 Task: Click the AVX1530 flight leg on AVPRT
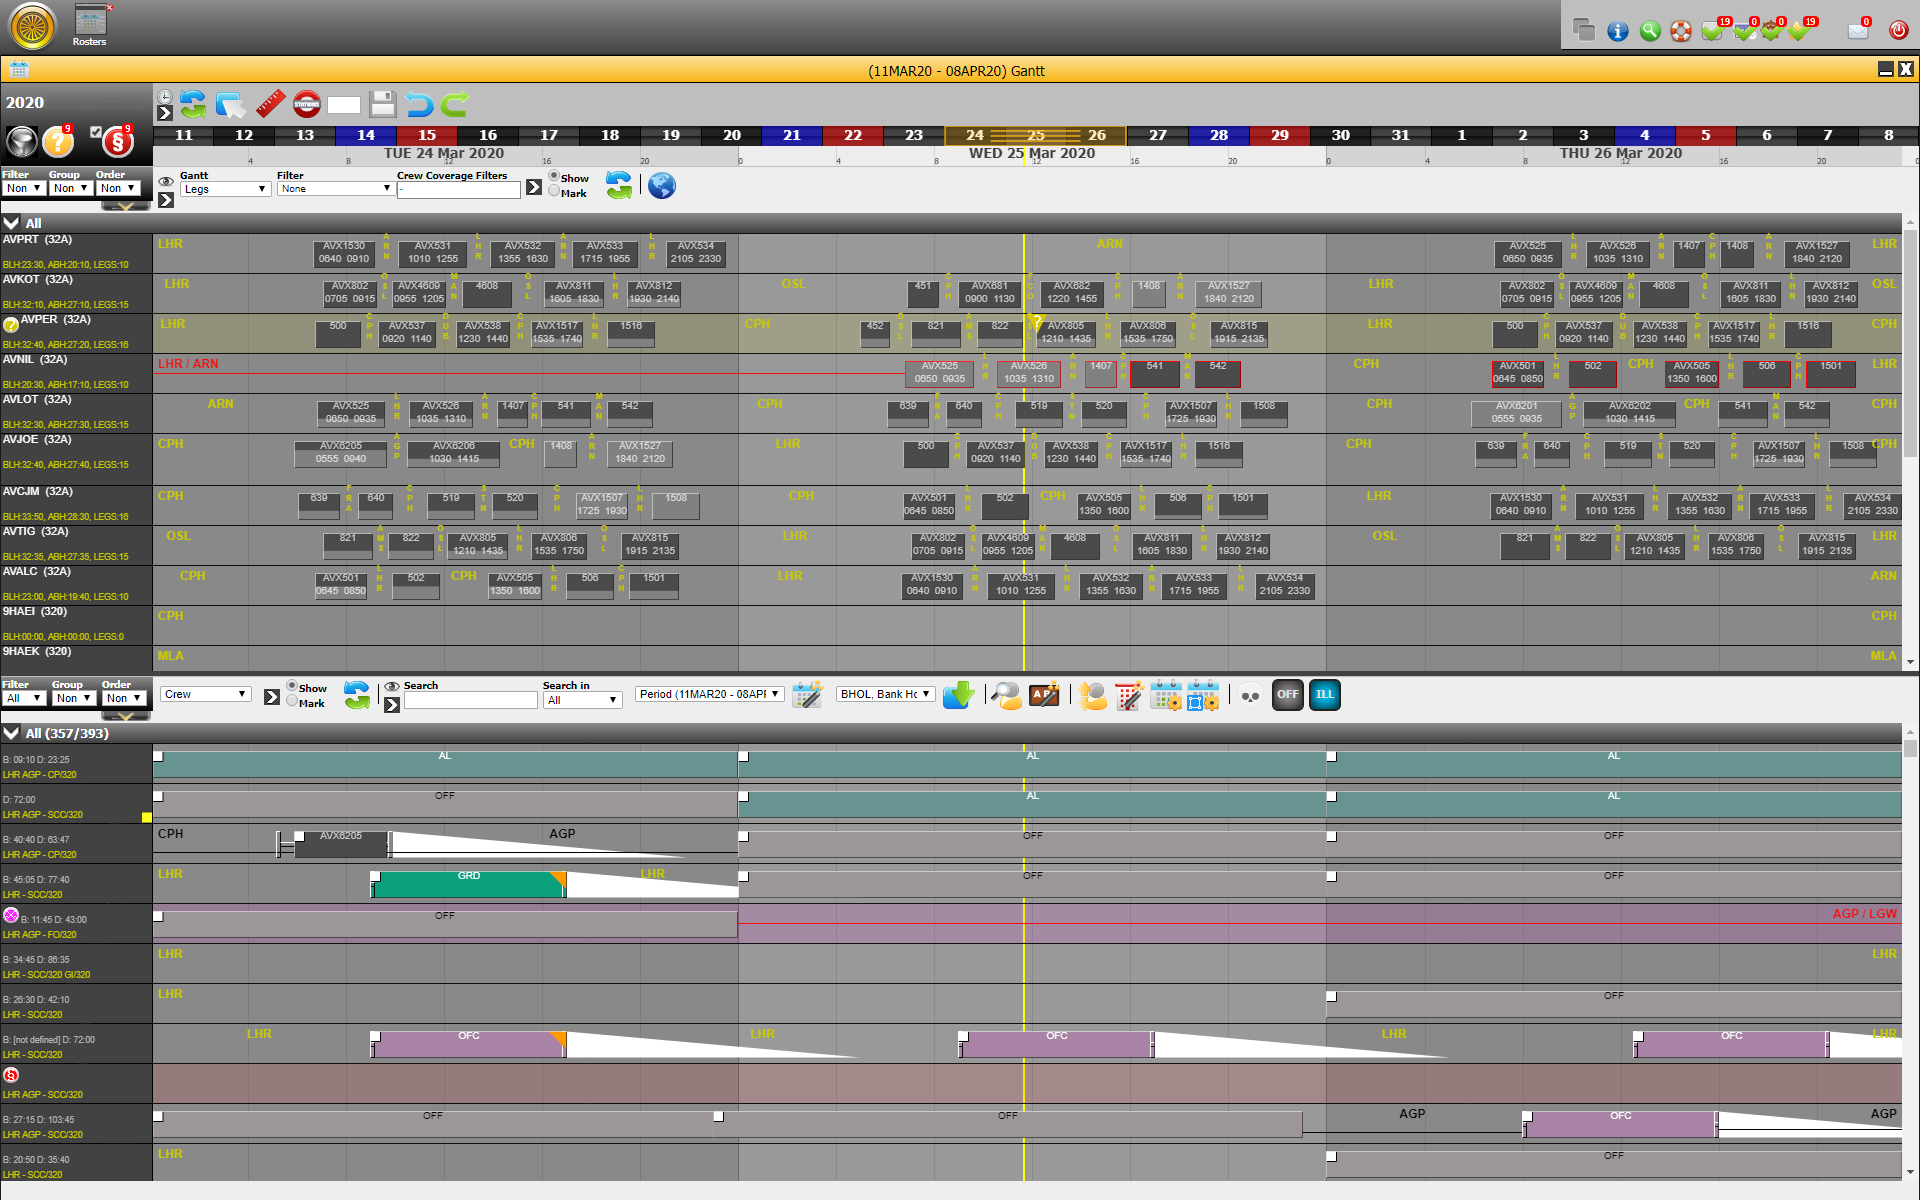point(343,252)
